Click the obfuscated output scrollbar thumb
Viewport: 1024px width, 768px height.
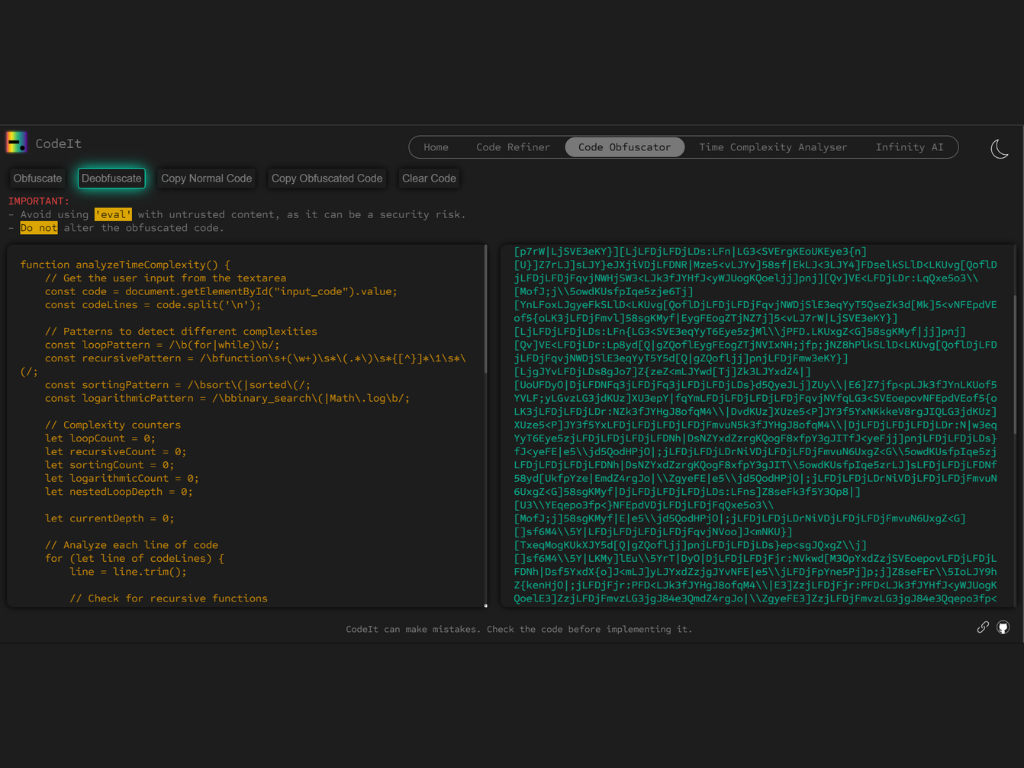pyautogui.click(x=1014, y=364)
